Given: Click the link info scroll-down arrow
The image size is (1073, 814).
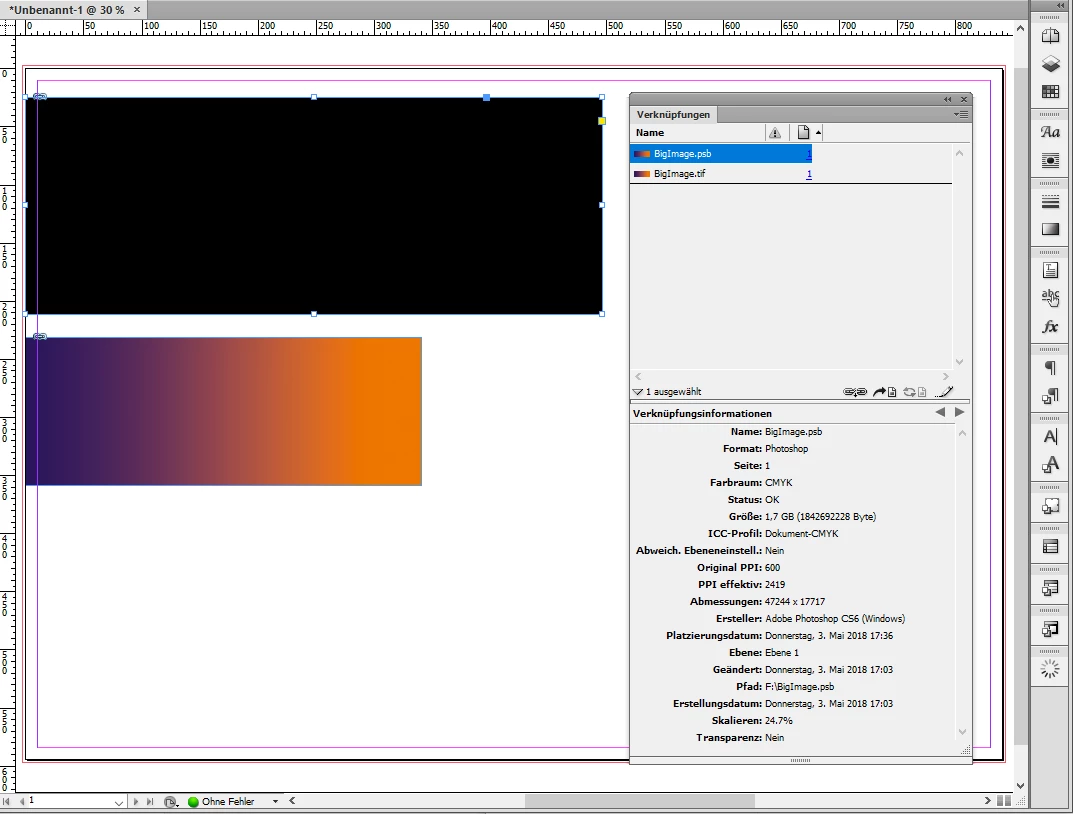Looking at the screenshot, I should pos(962,731).
